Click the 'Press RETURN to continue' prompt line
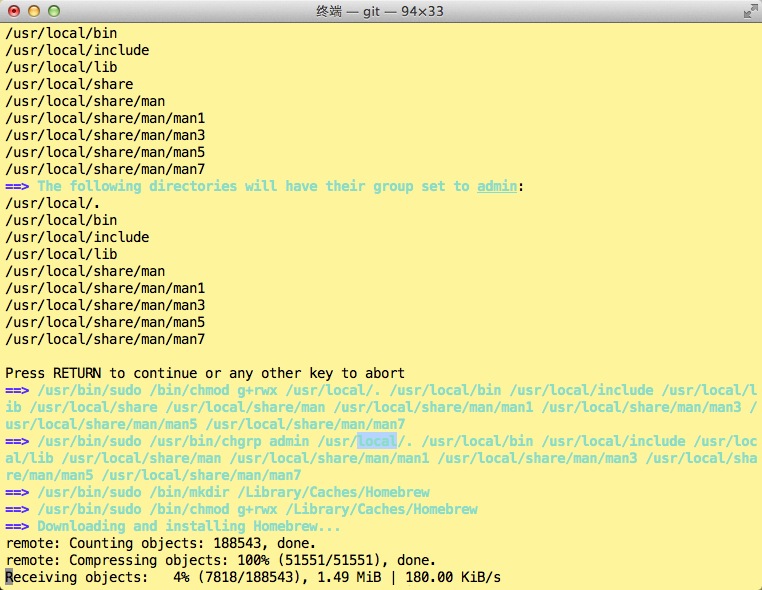The width and height of the screenshot is (762, 590). tap(205, 373)
